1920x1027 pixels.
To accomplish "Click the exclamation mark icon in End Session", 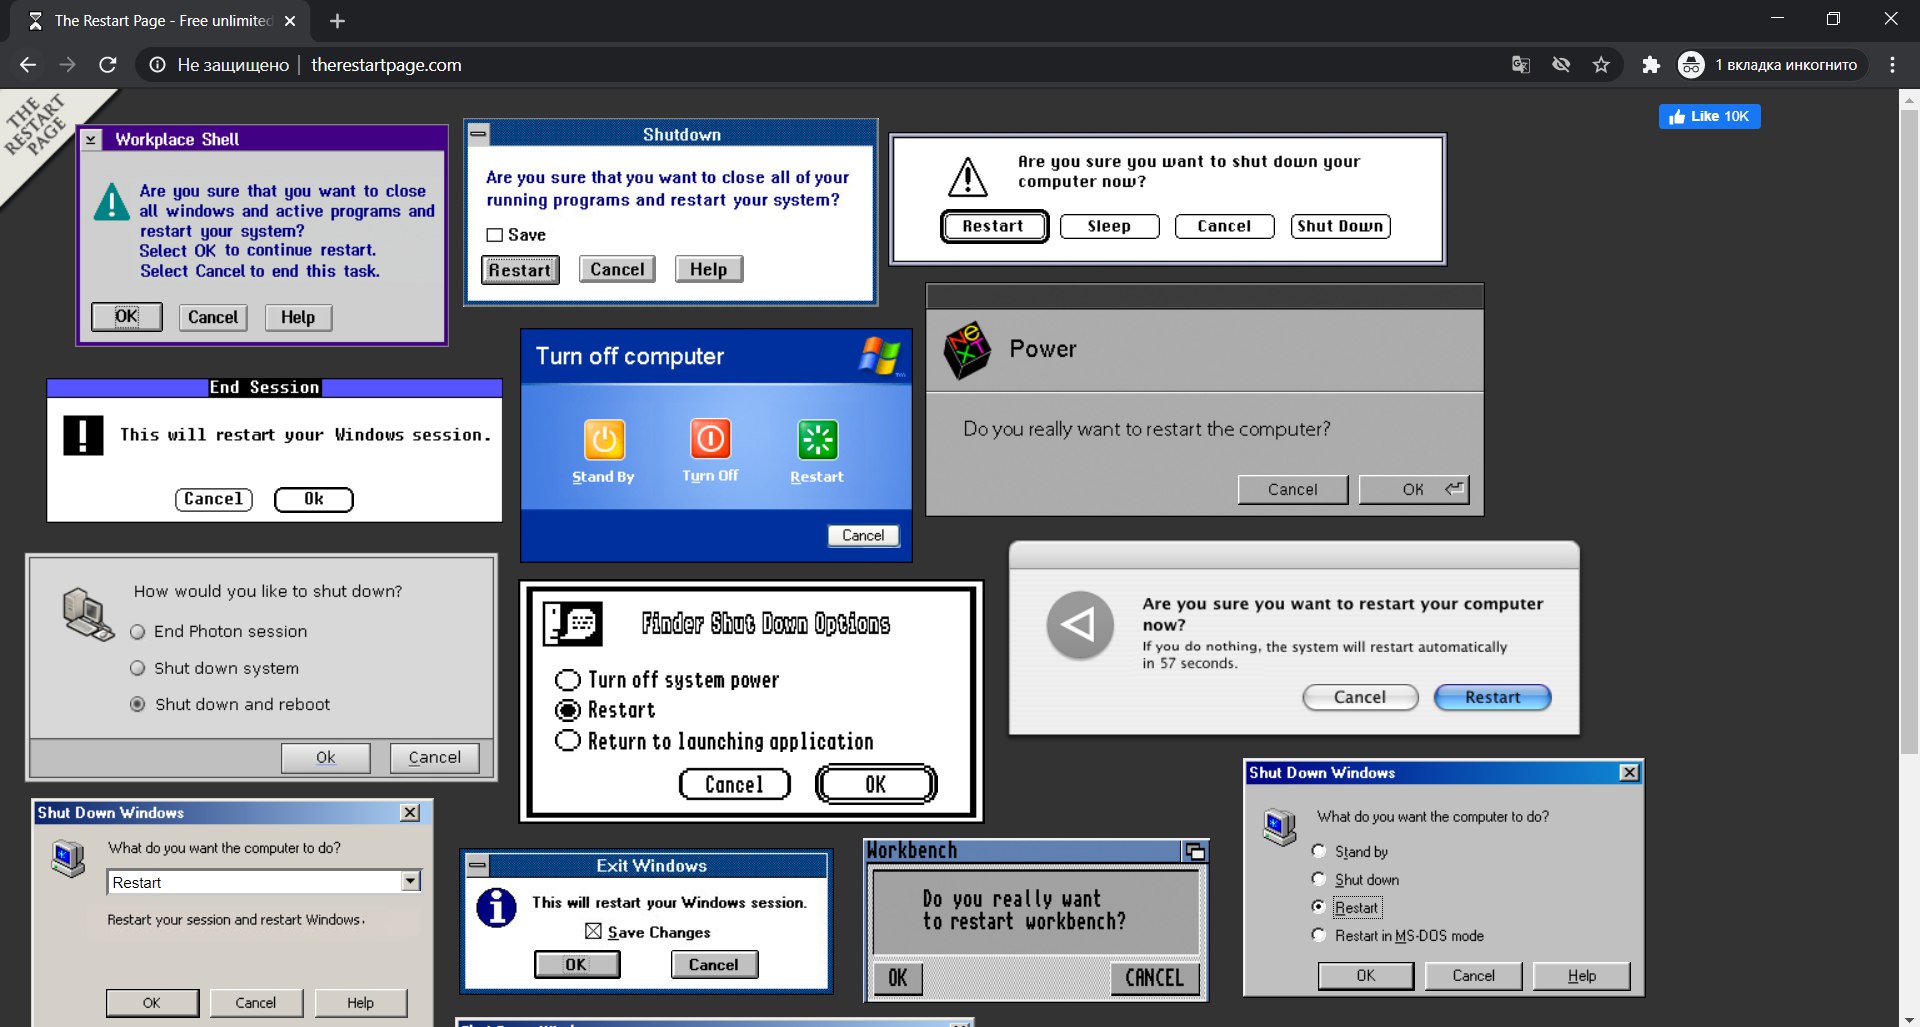I will tap(83, 435).
